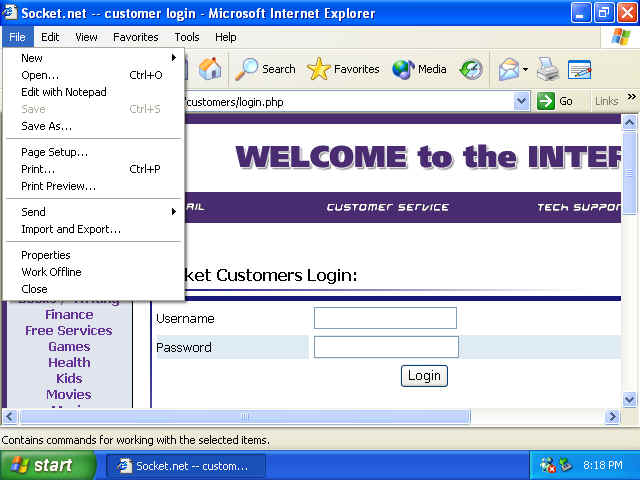Select Page Setup... menu entry
Screen dimensions: 640x480
tap(93, 152)
